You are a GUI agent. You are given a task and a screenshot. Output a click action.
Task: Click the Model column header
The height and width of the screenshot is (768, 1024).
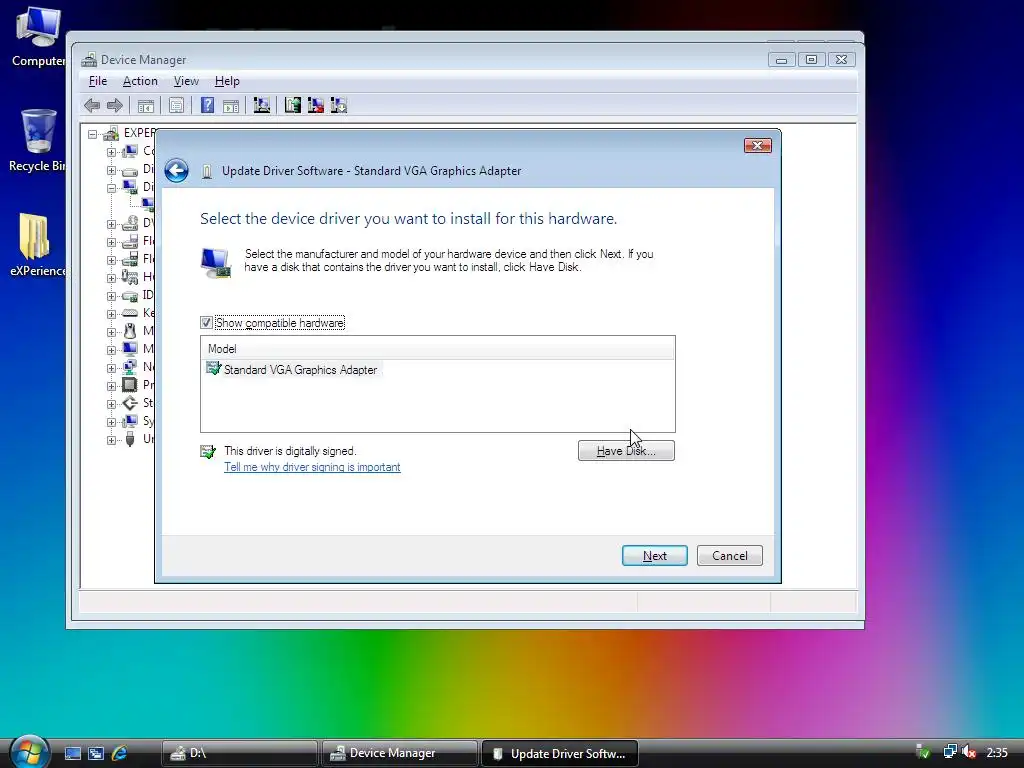point(438,349)
